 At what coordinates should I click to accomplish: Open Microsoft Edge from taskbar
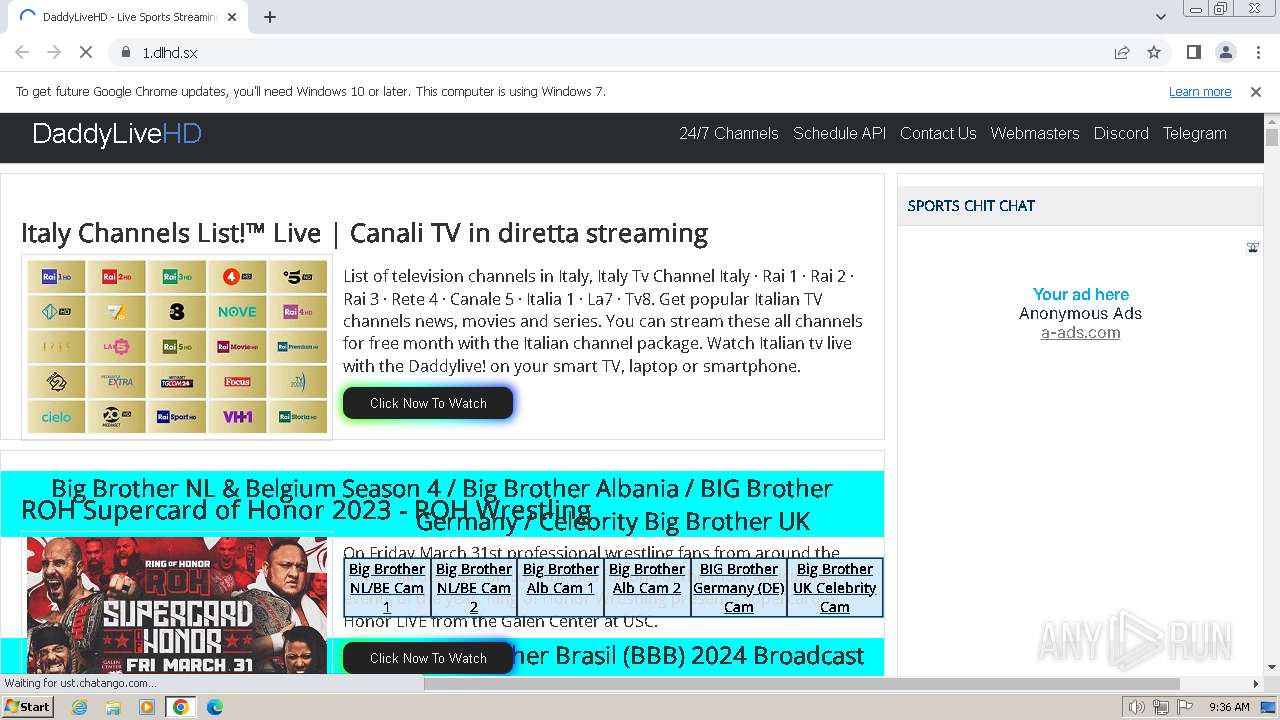pos(215,707)
